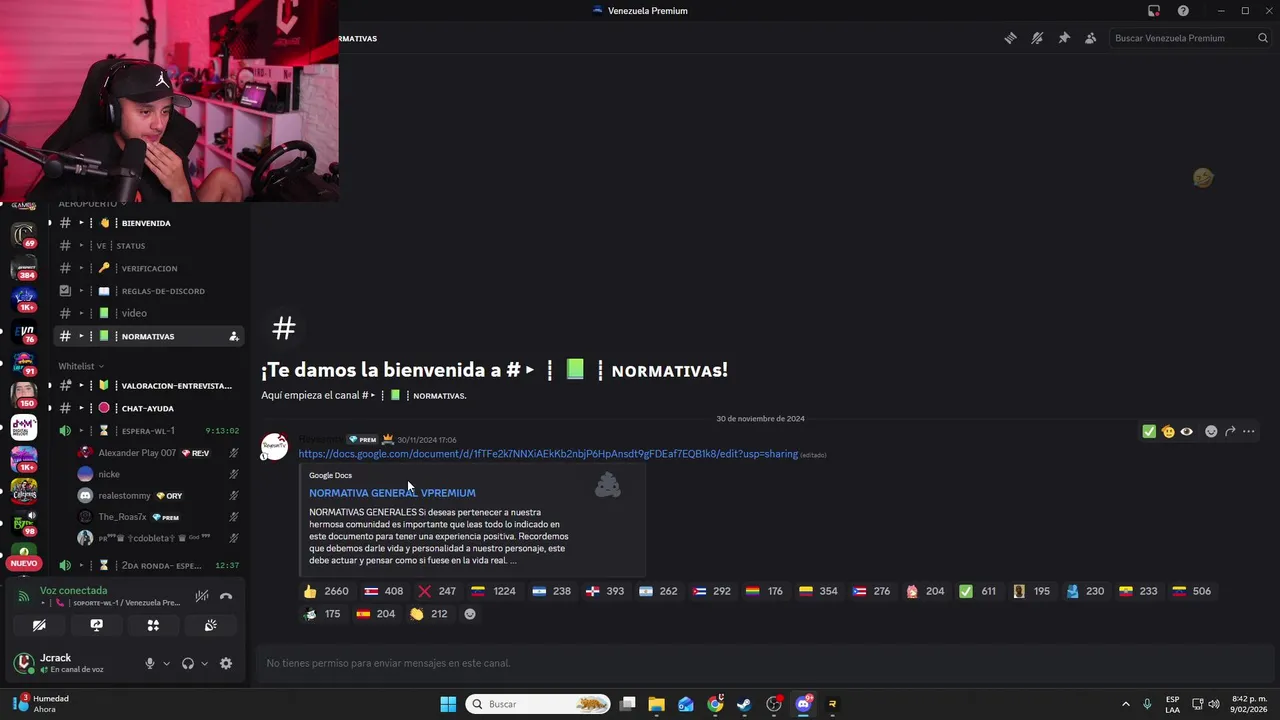This screenshot has width=1280, height=720.
Task: Open headphones output options dropdown arrow
Action: pyautogui.click(x=204, y=663)
